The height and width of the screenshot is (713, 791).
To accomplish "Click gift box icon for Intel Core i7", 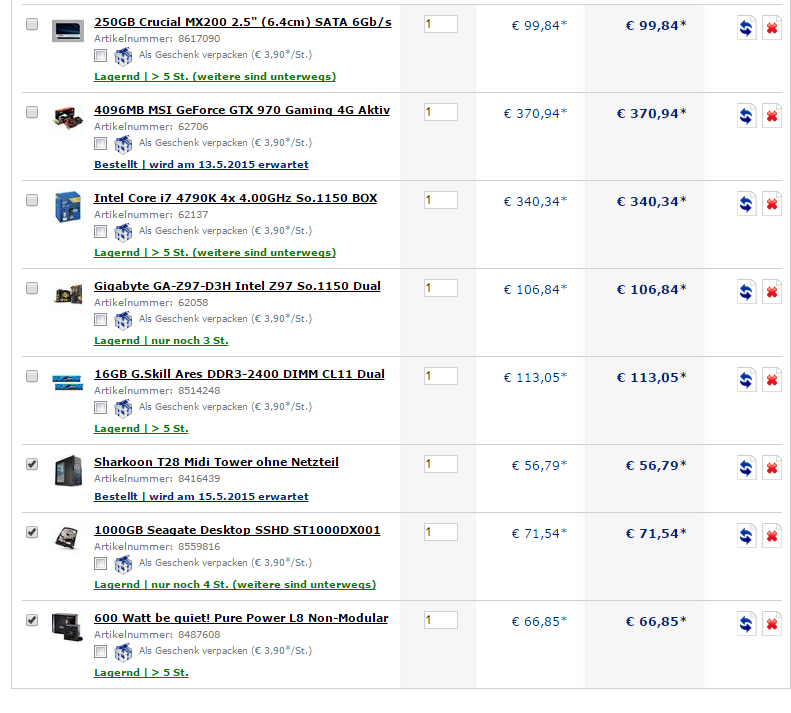I will pyautogui.click(x=123, y=232).
